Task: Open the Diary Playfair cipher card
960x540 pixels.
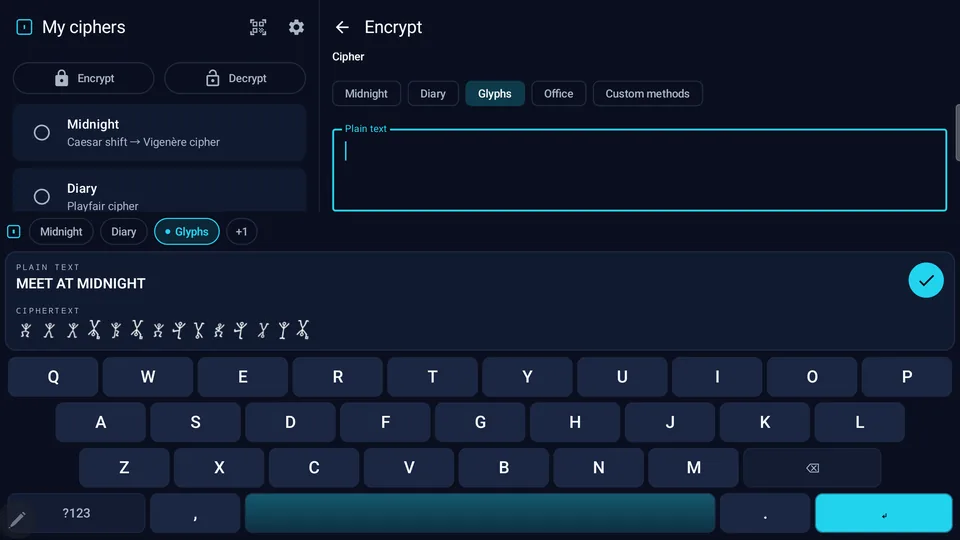Action: coord(159,191)
